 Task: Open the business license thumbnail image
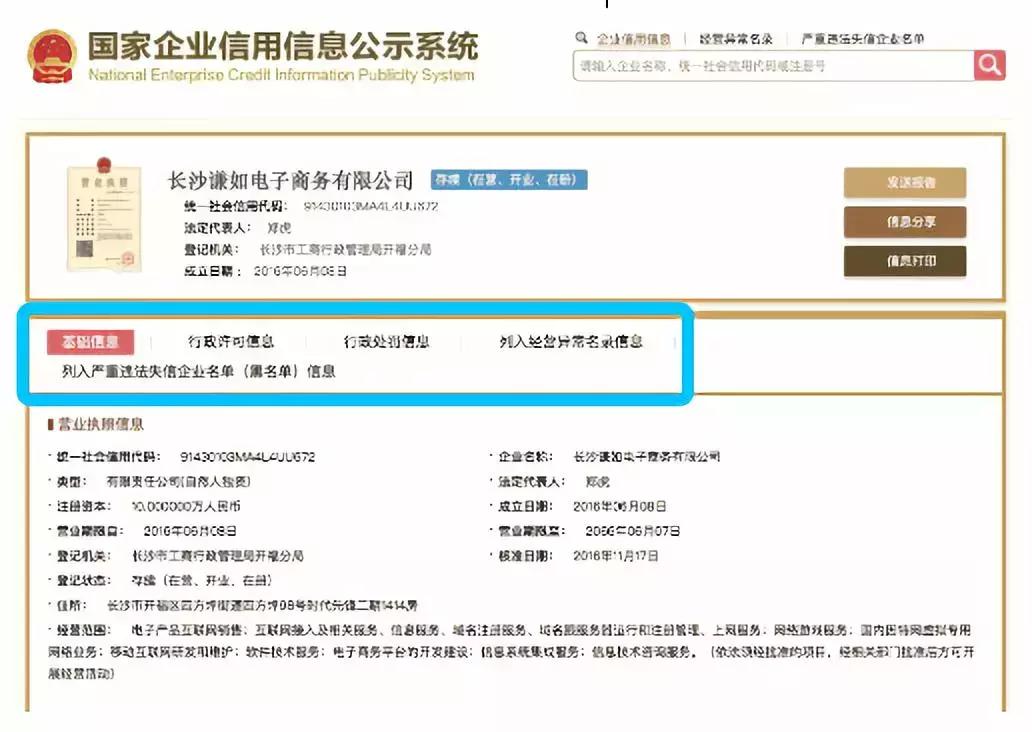pyautogui.click(x=105, y=214)
